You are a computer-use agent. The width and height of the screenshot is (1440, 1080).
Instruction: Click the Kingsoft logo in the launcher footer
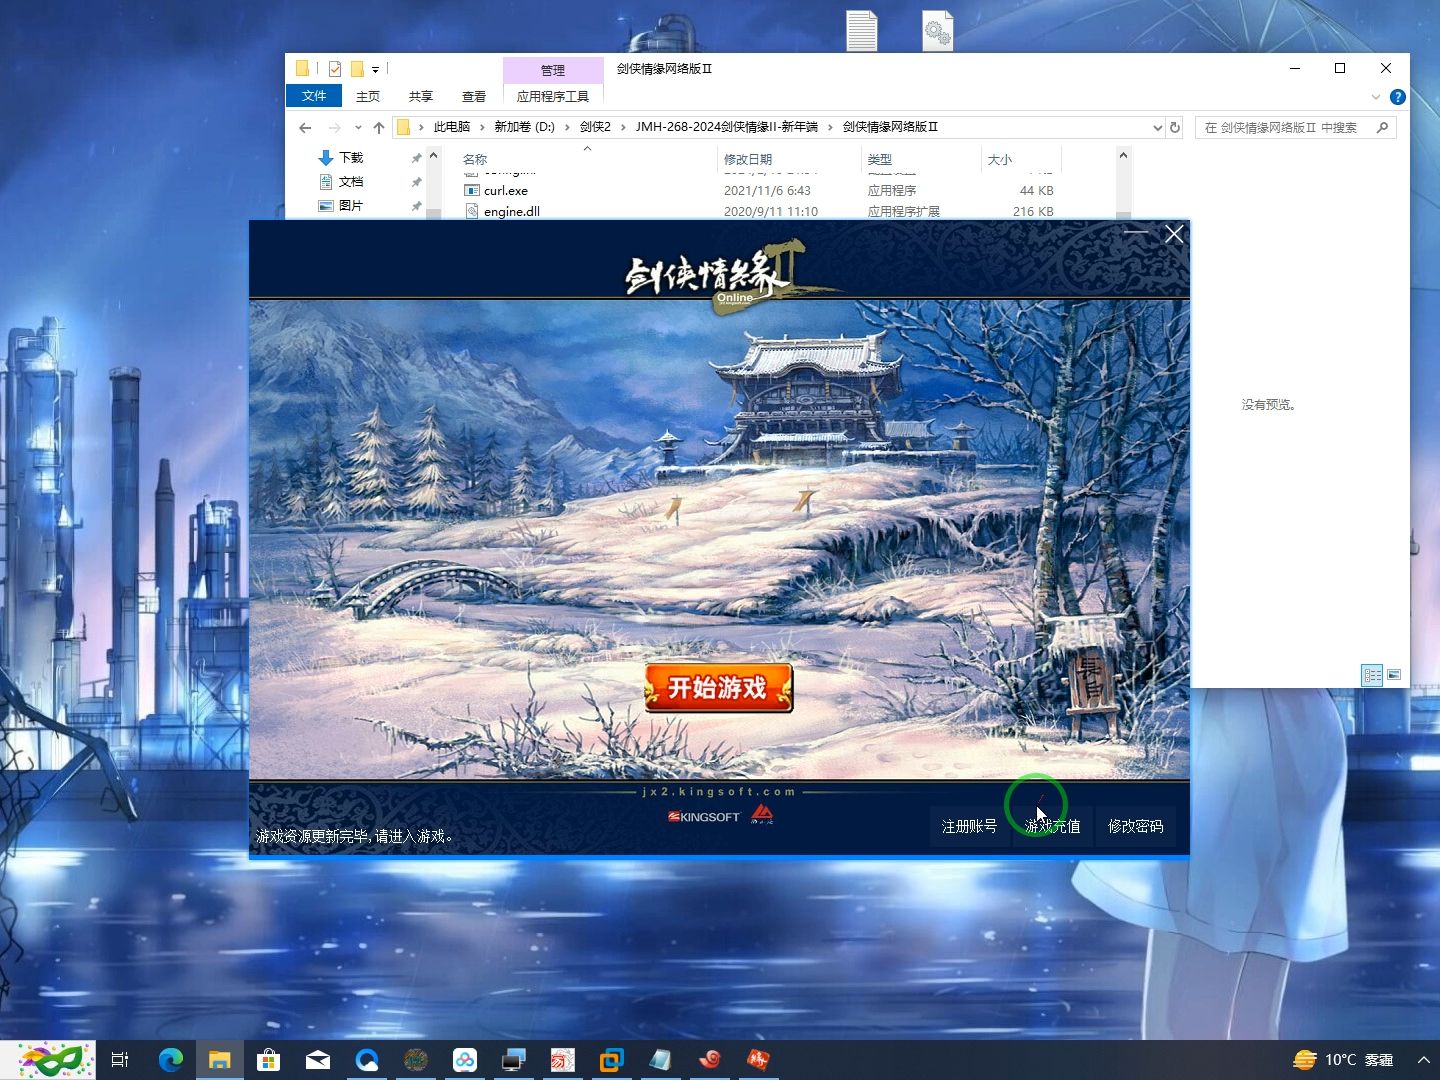coord(704,817)
